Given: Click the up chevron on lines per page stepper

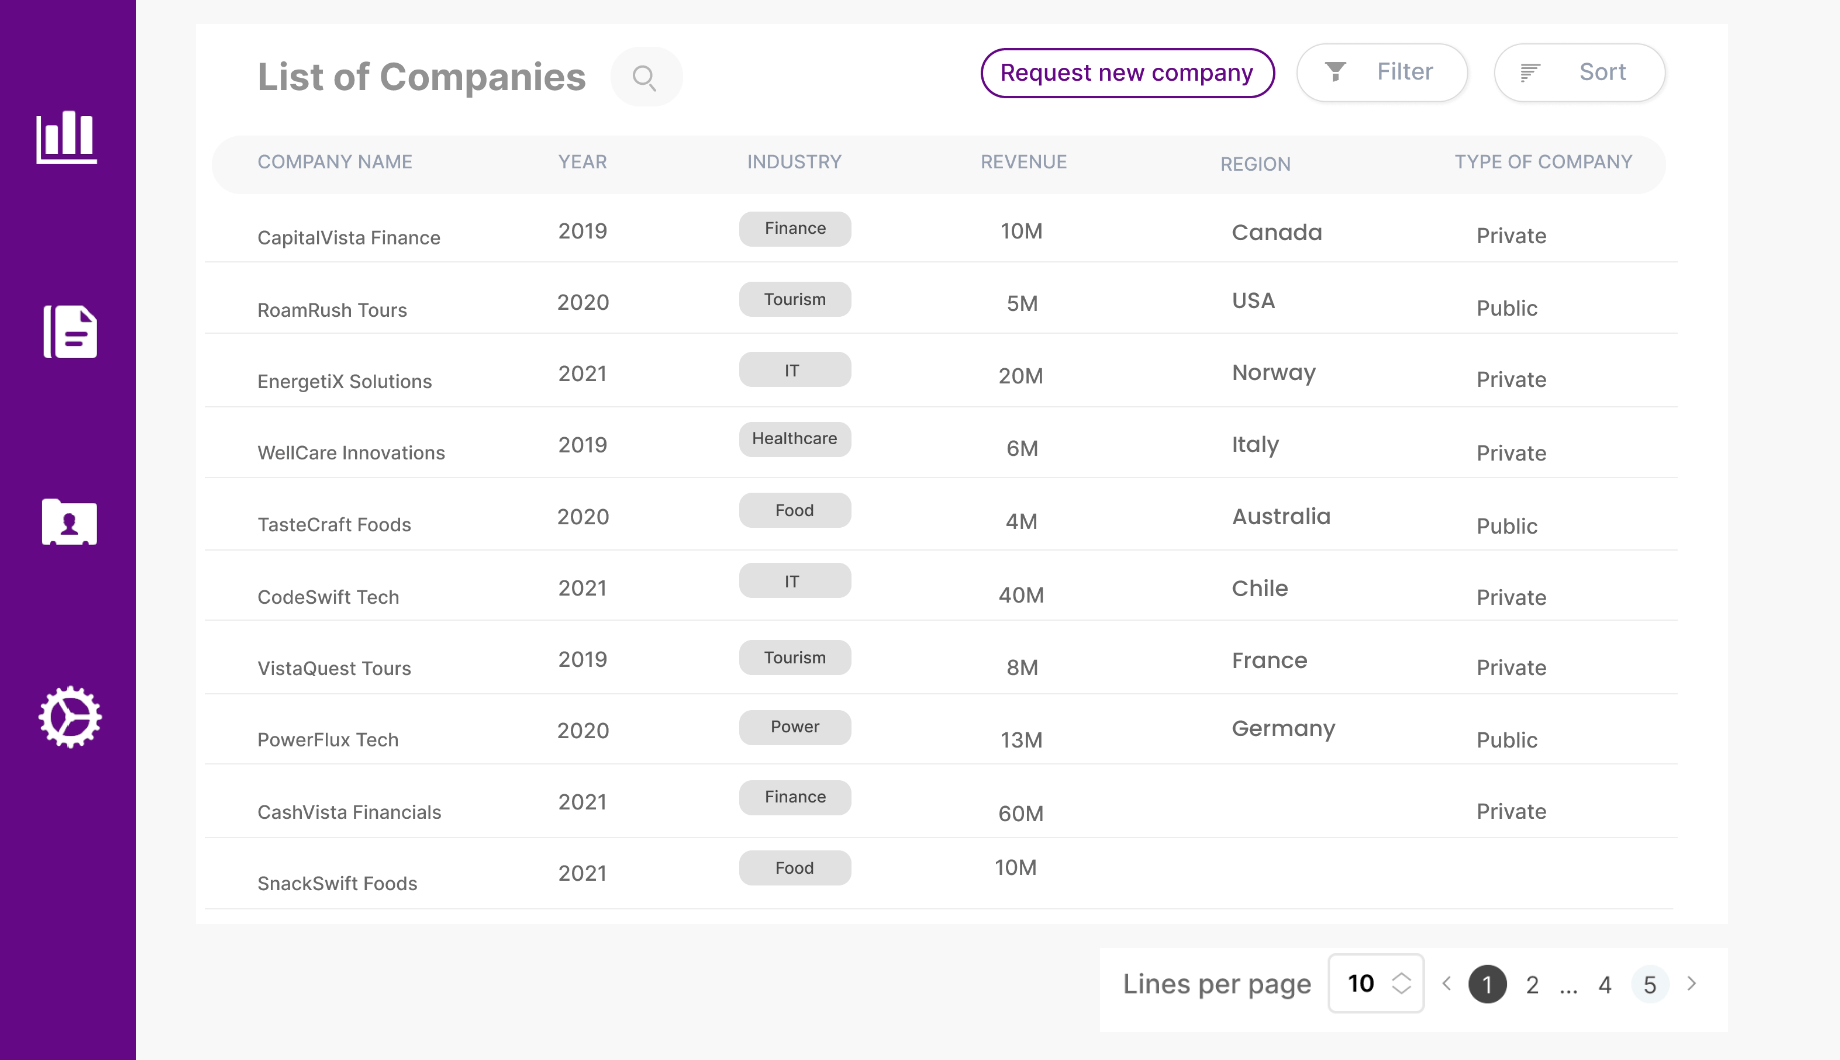Looking at the screenshot, I should tap(1402, 977).
